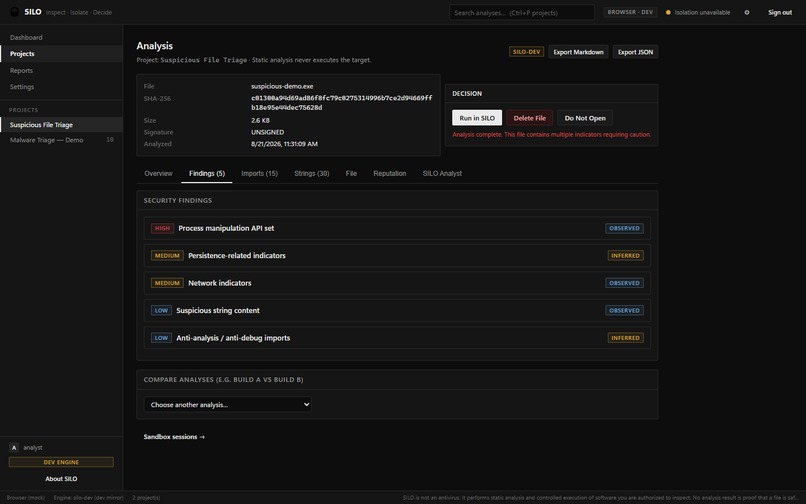
Task: Click OBSERVED badge on Suspicious string row
Action: pyautogui.click(x=624, y=311)
